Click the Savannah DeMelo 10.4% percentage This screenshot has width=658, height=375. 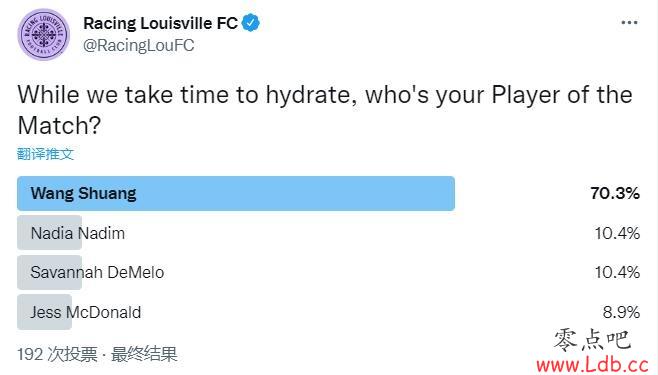click(617, 272)
